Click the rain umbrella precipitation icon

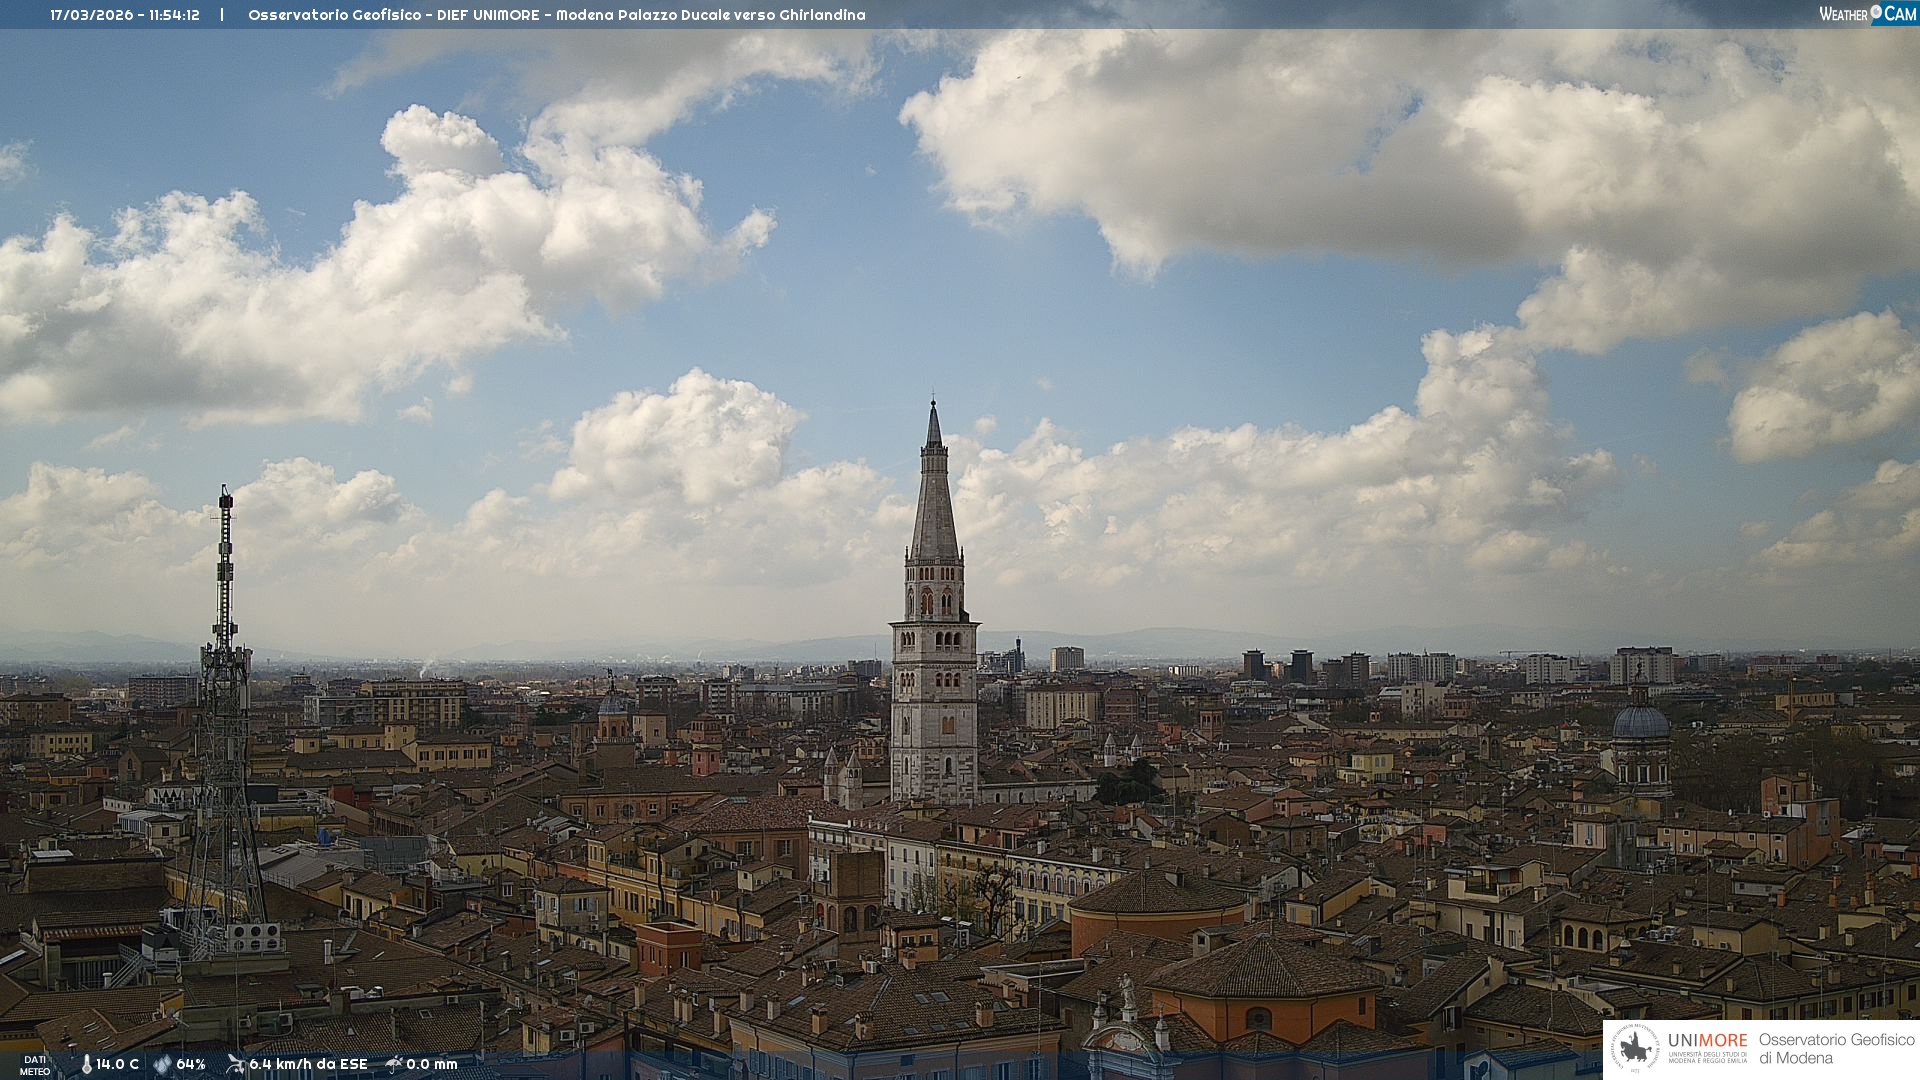point(394,1064)
